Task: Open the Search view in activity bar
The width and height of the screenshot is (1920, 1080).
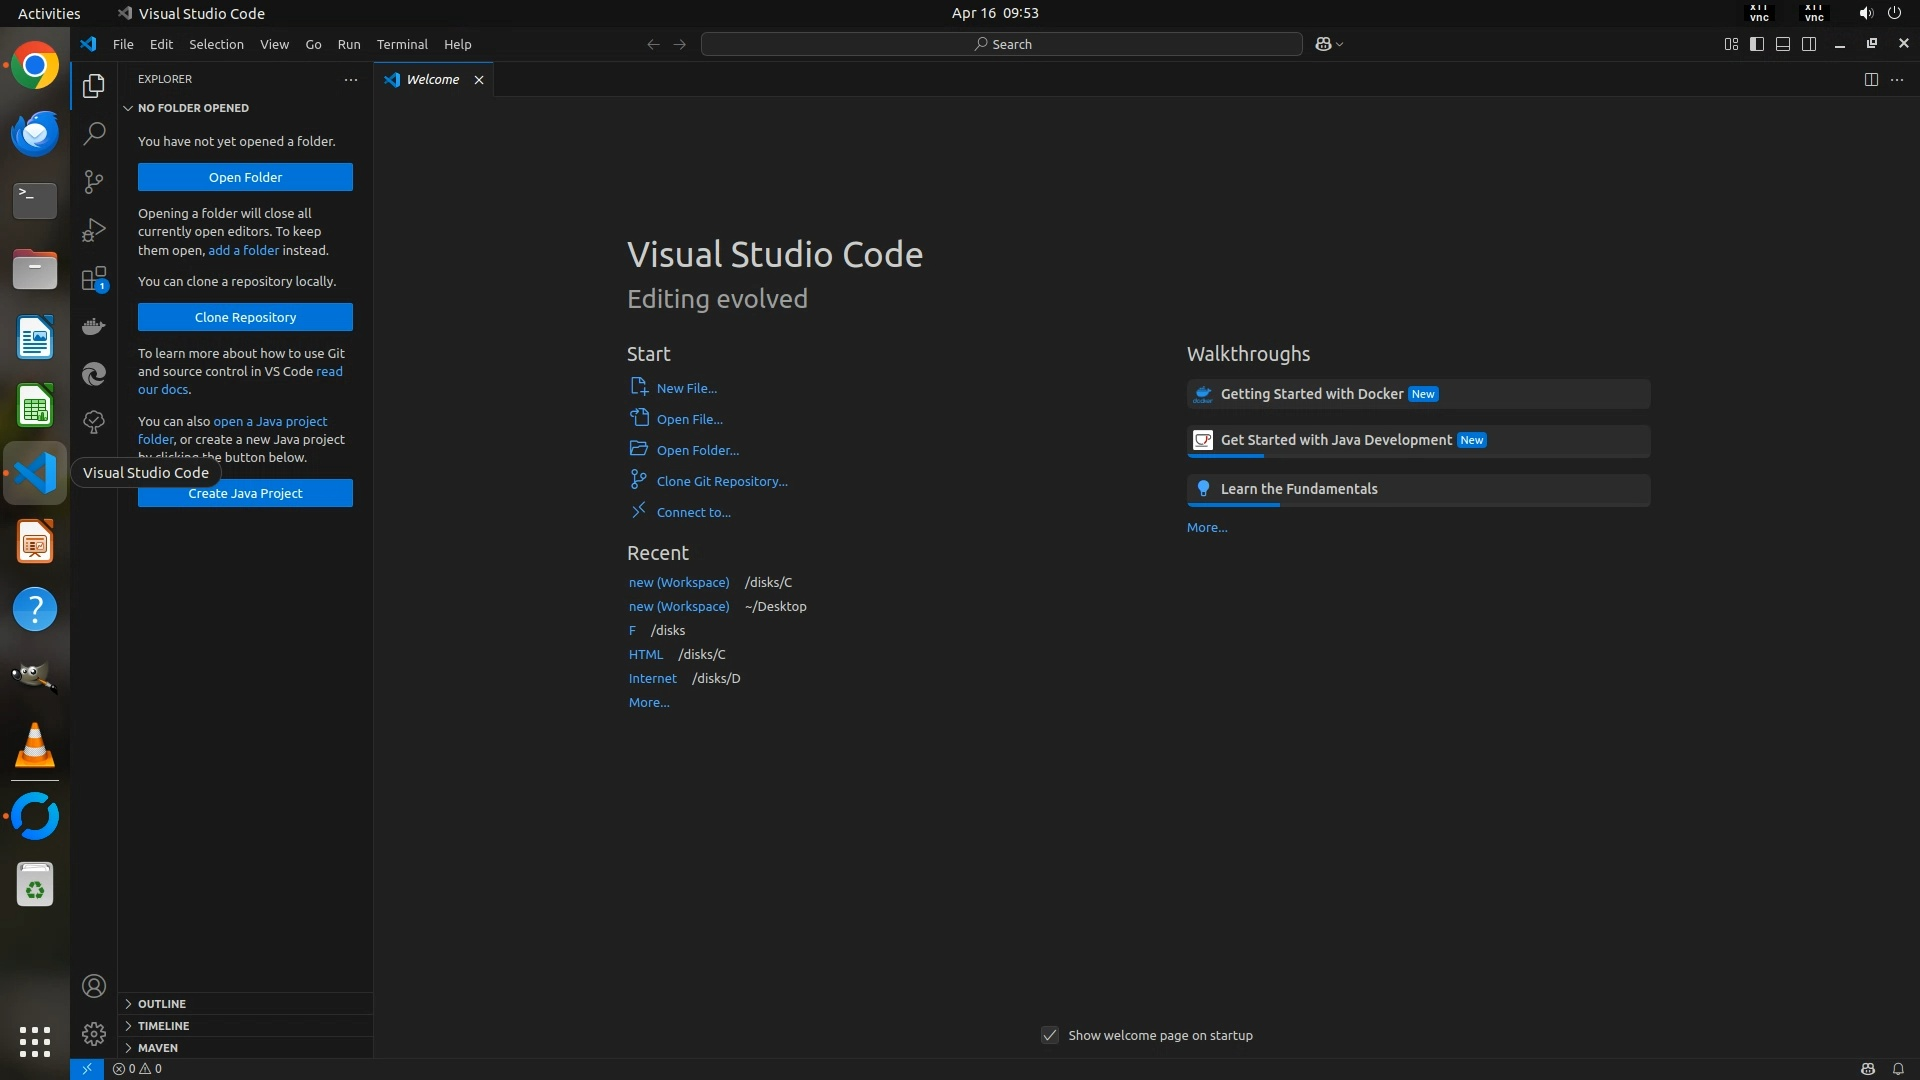Action: (x=94, y=133)
